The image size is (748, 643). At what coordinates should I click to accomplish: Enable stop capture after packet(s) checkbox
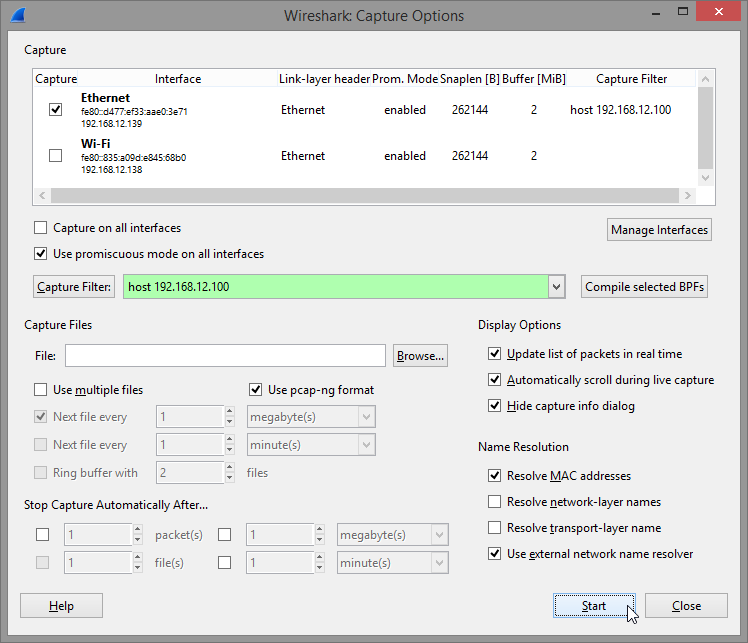pyautogui.click(x=42, y=535)
